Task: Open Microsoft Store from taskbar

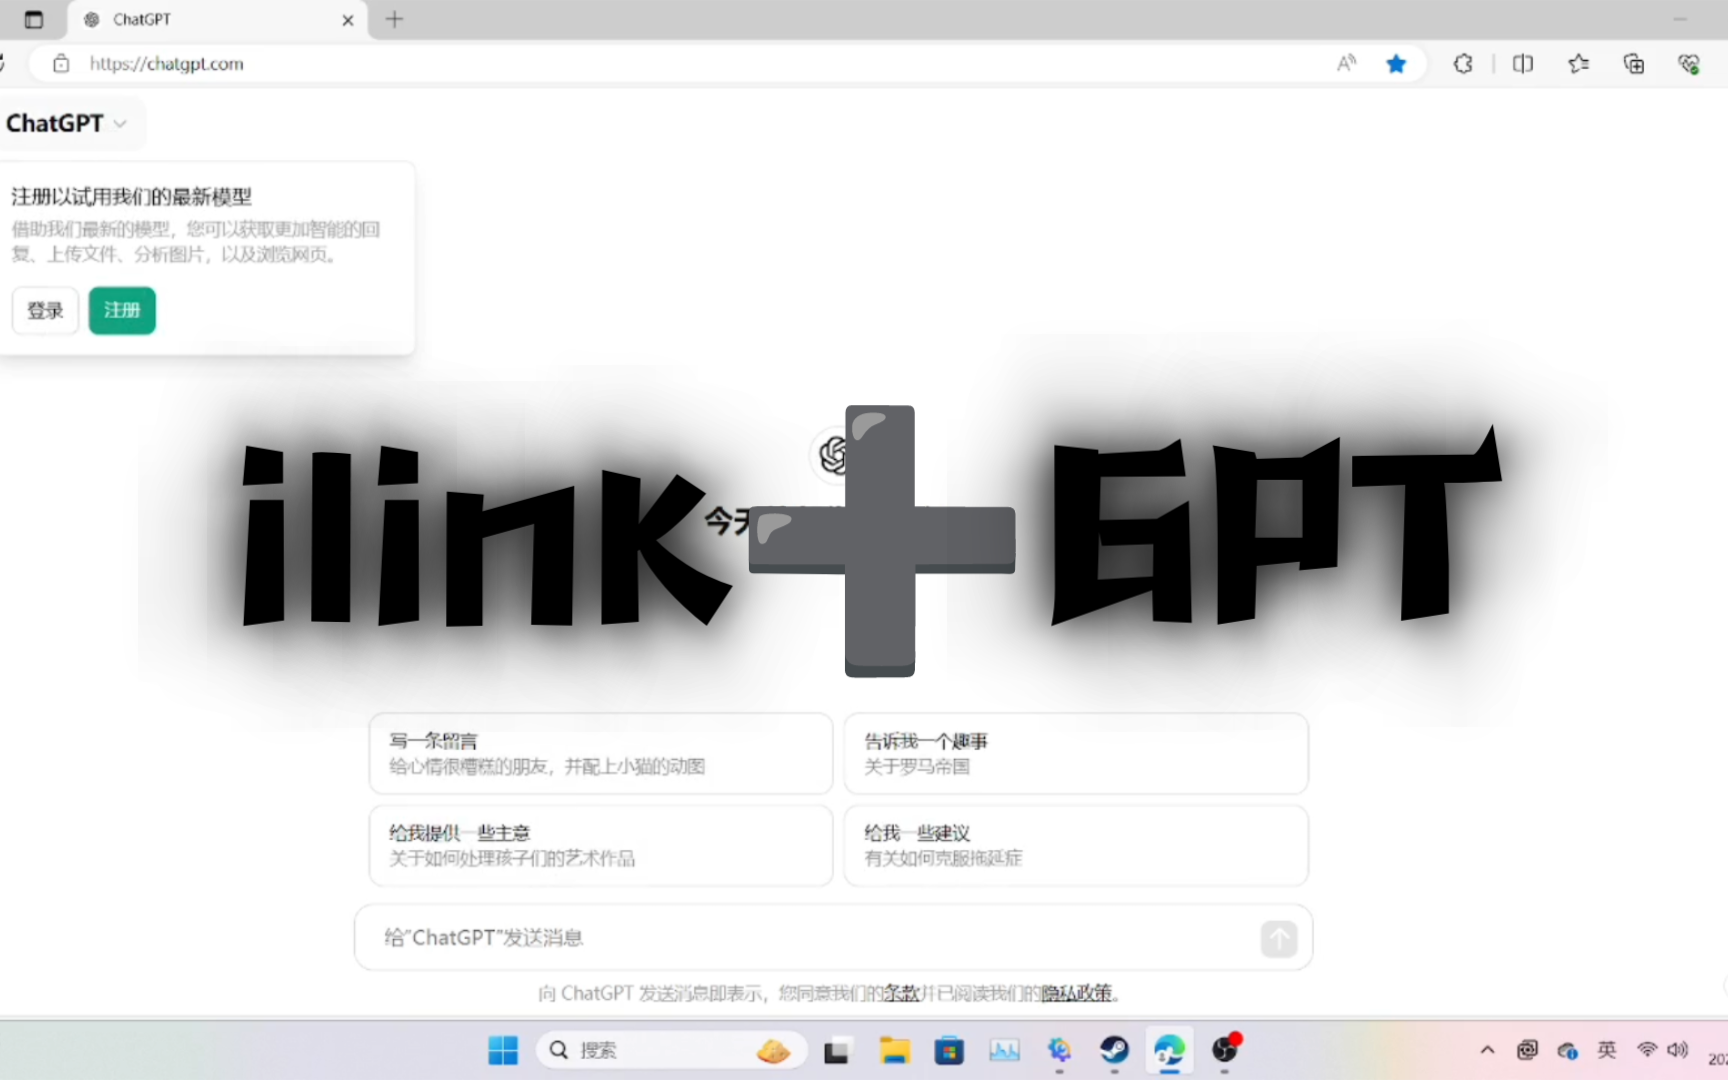Action: pyautogui.click(x=949, y=1050)
